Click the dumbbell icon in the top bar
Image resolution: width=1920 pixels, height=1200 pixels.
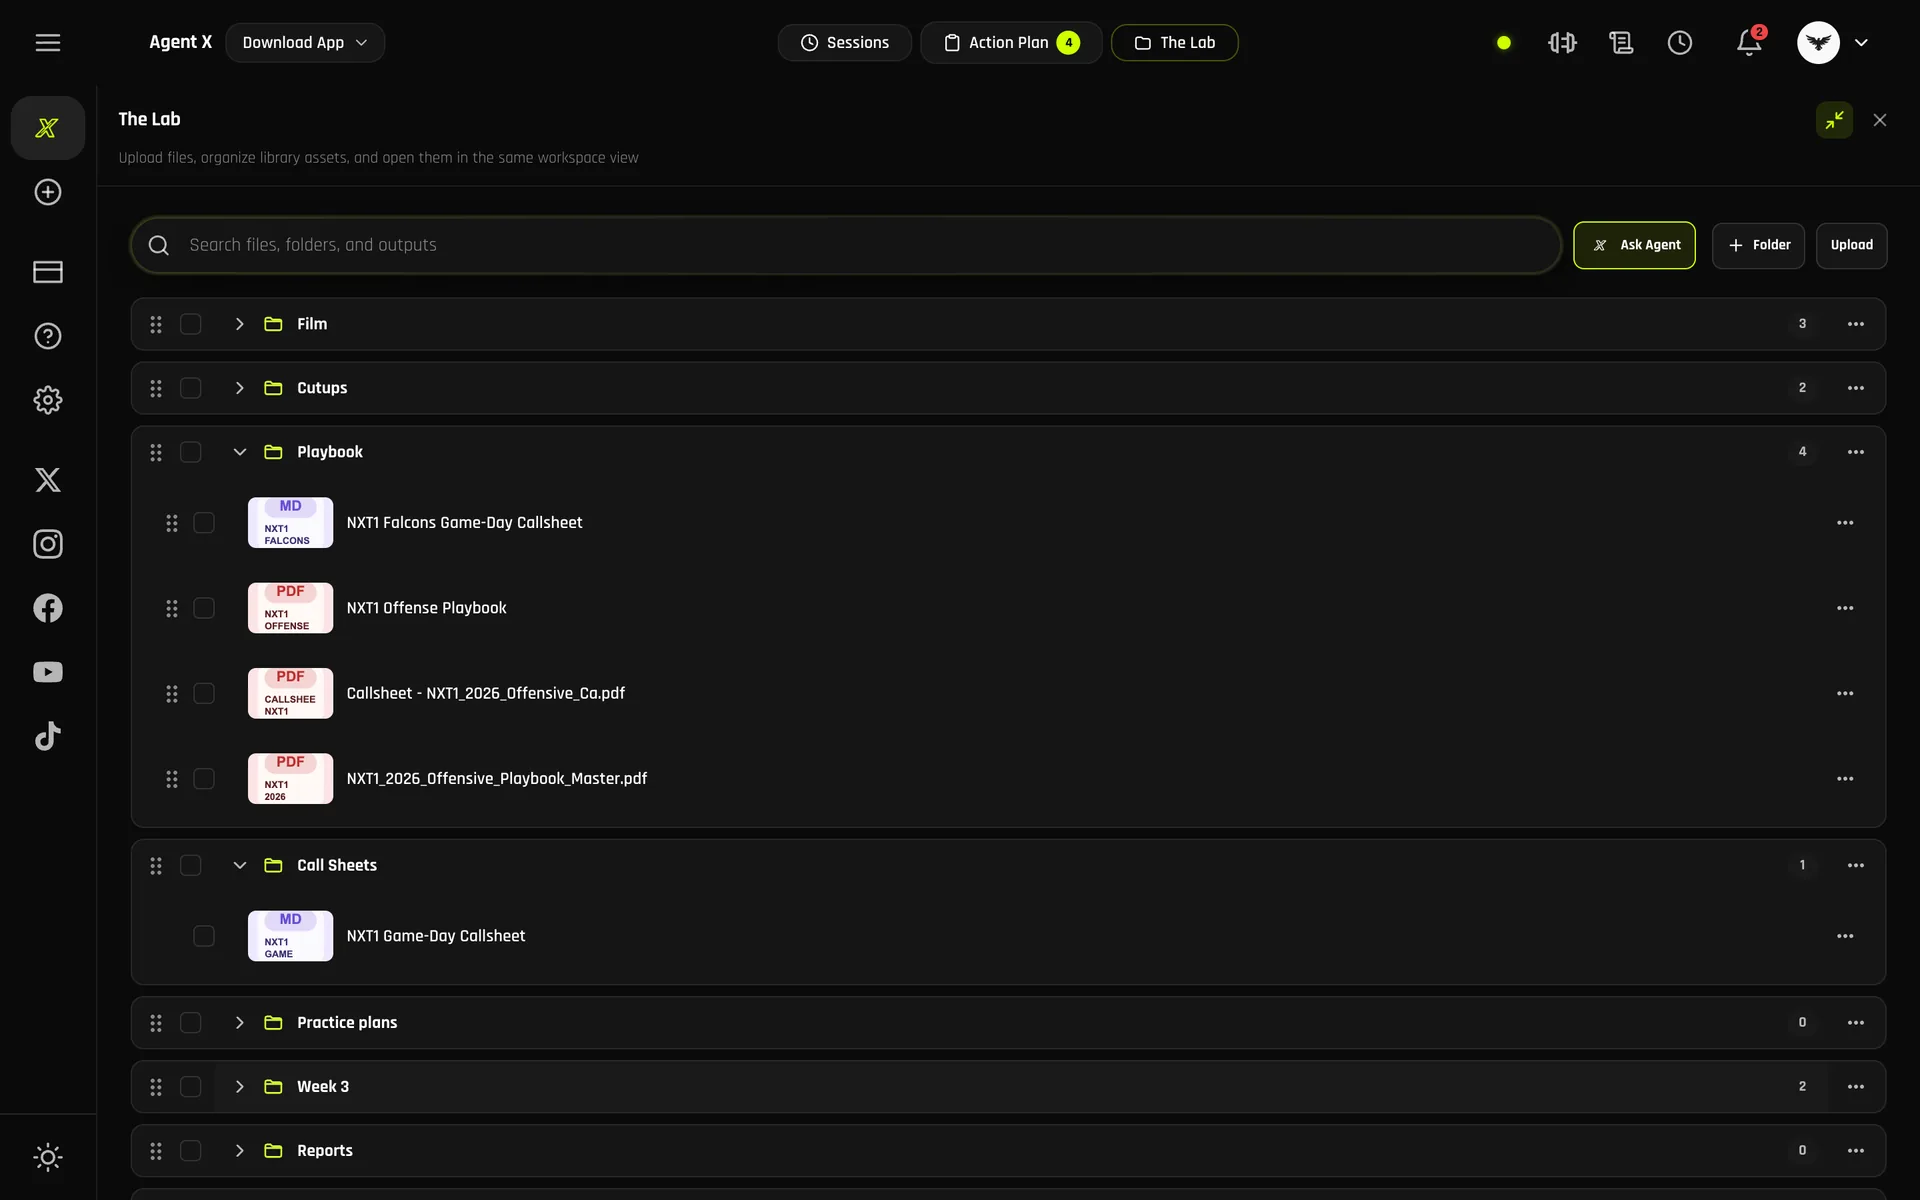(1562, 42)
